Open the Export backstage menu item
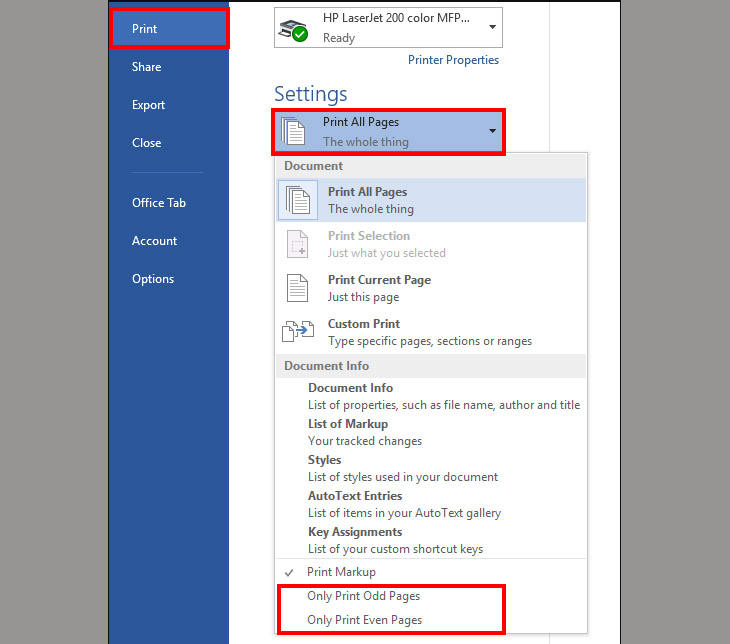The width and height of the screenshot is (730, 644). [148, 105]
